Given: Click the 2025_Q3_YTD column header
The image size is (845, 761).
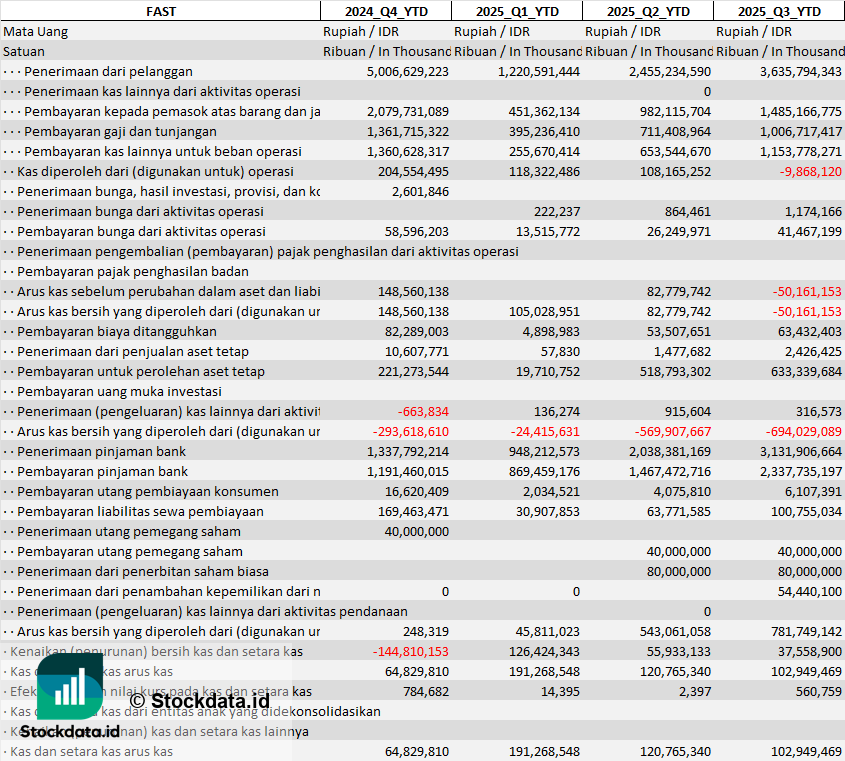Looking at the screenshot, I should (779, 11).
